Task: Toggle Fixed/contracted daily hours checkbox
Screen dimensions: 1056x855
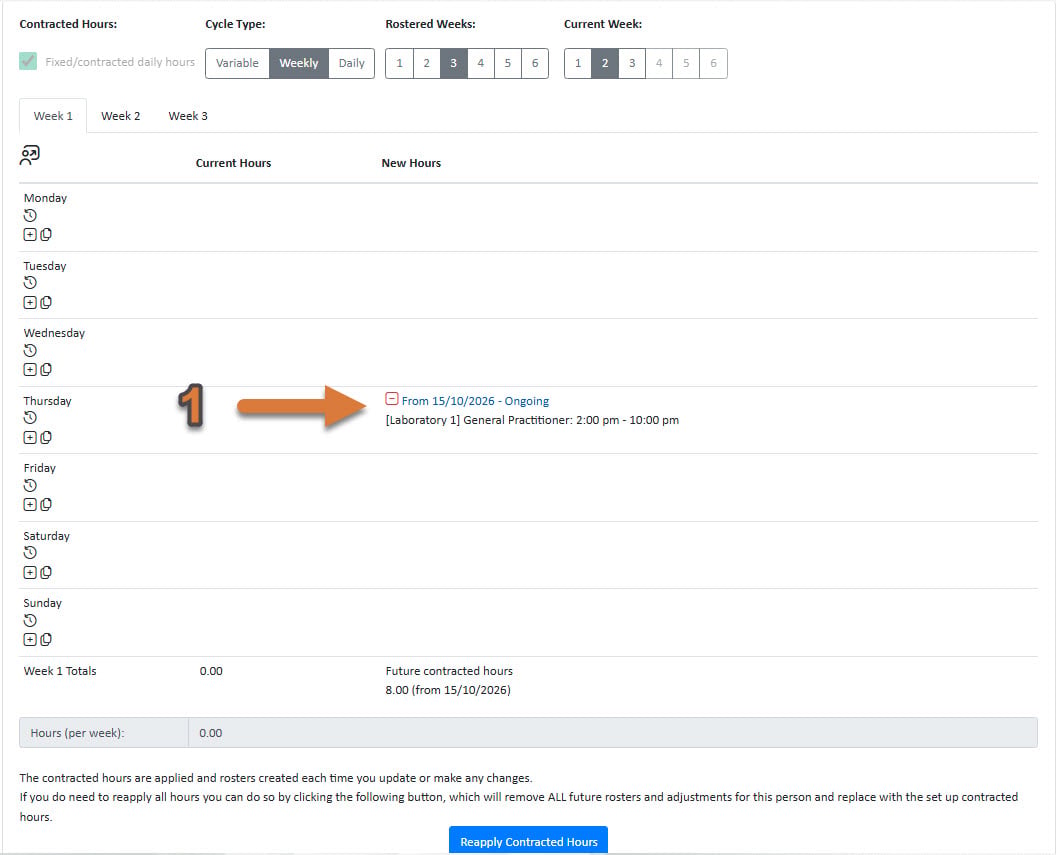Action: tap(28, 61)
